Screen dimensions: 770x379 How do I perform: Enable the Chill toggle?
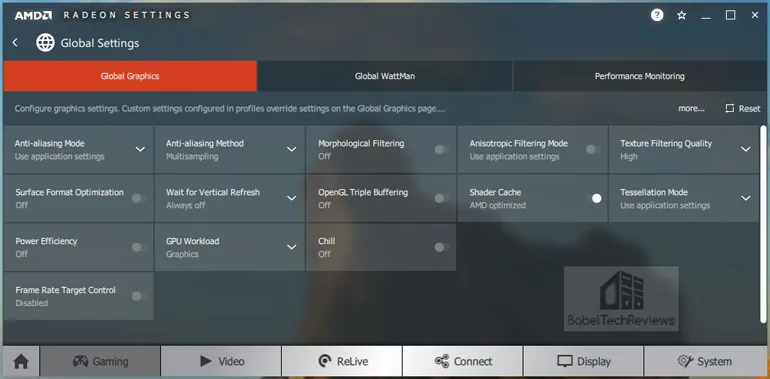pyautogui.click(x=441, y=247)
